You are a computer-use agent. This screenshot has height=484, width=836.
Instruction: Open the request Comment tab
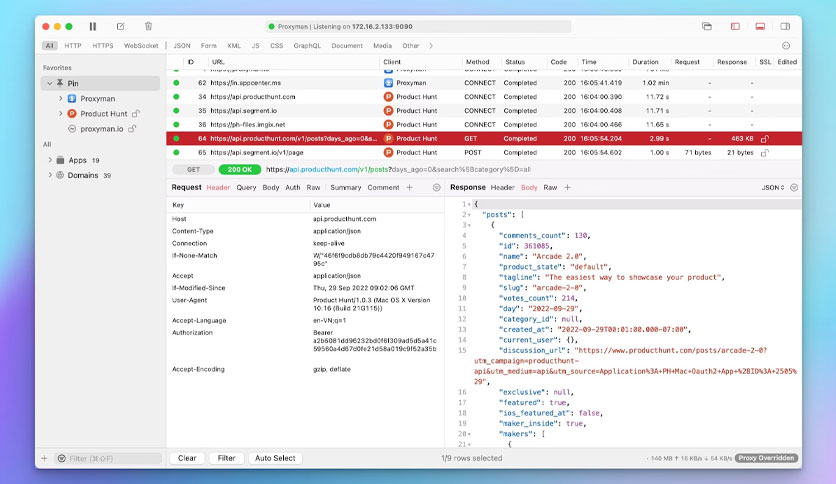pos(383,188)
